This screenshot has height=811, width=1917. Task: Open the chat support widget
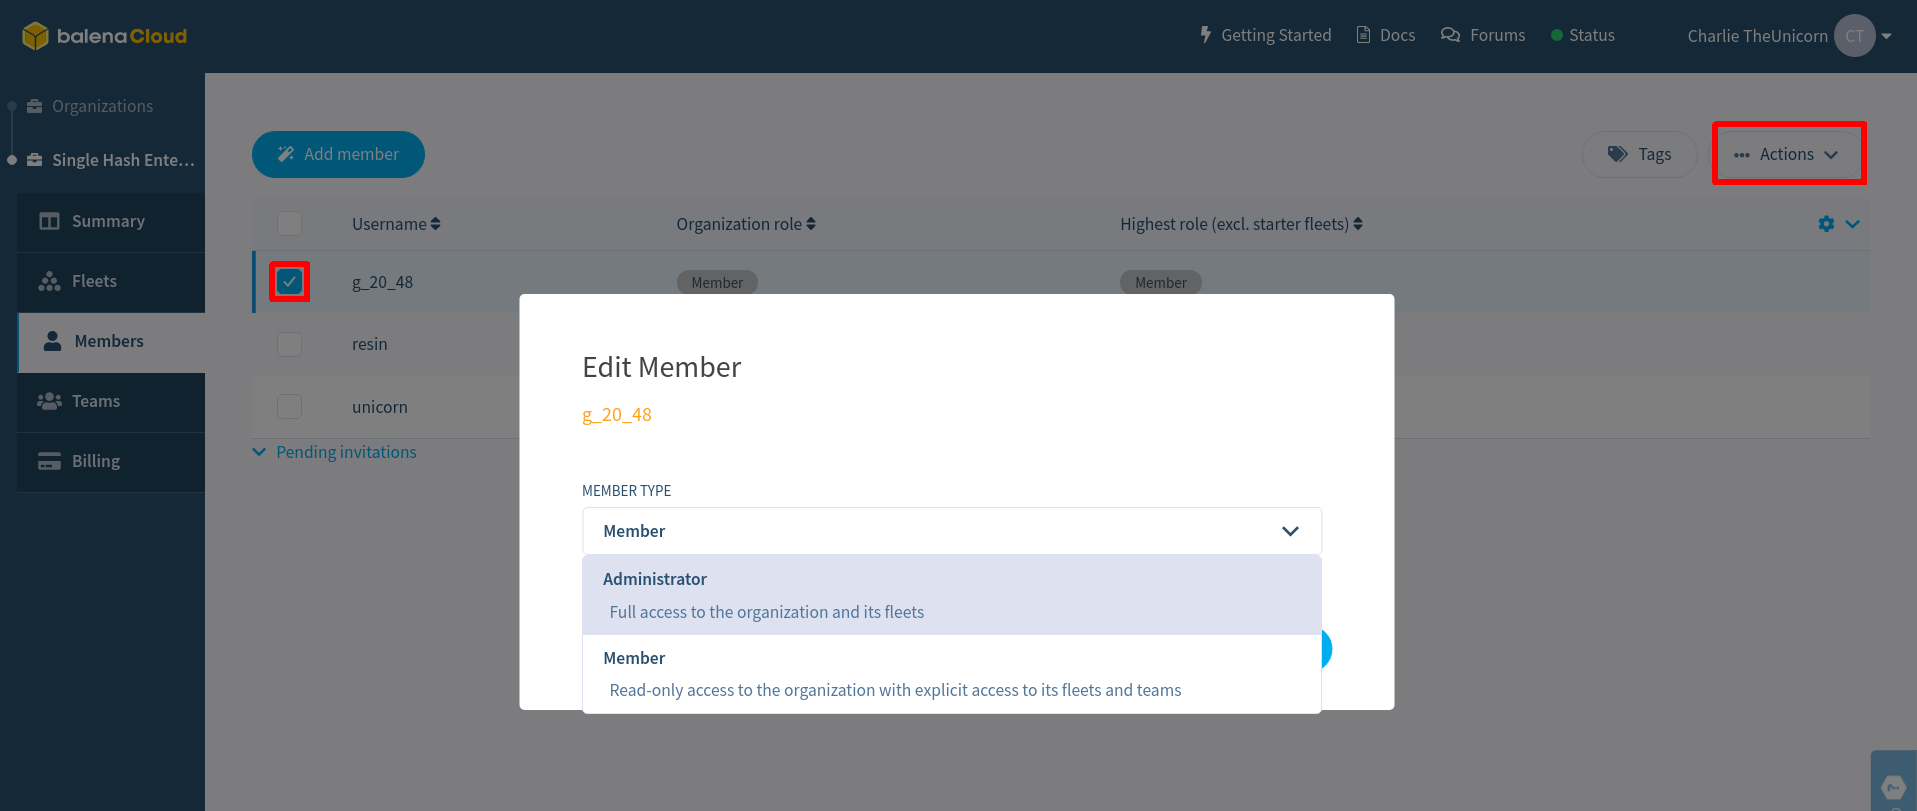(x=1893, y=787)
